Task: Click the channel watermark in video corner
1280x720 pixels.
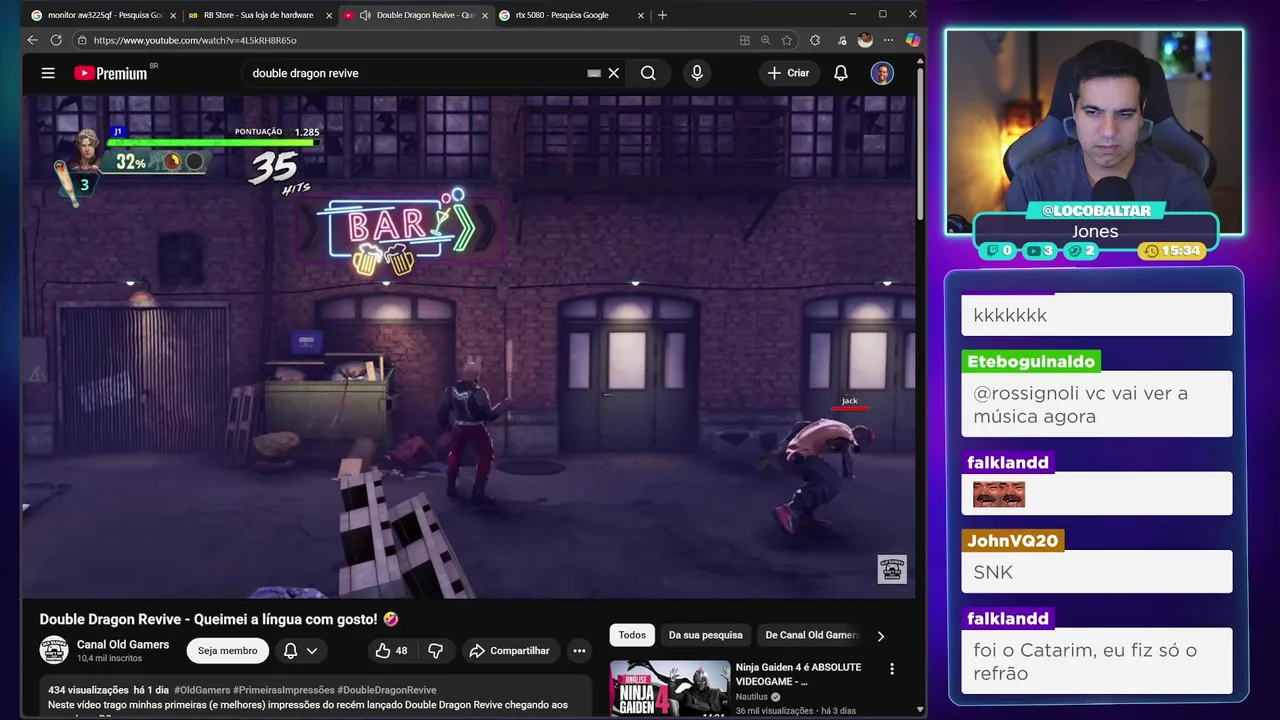Action: [892, 569]
